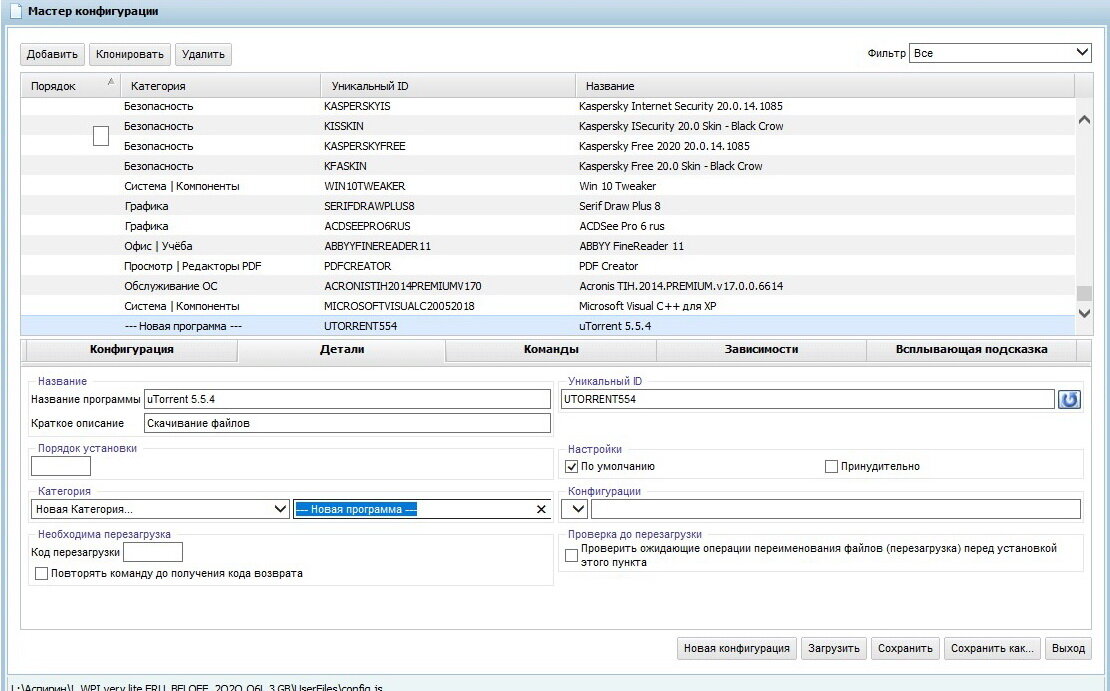Click the Код перезагрузки input box
1110x691 pixels.
click(x=153, y=552)
